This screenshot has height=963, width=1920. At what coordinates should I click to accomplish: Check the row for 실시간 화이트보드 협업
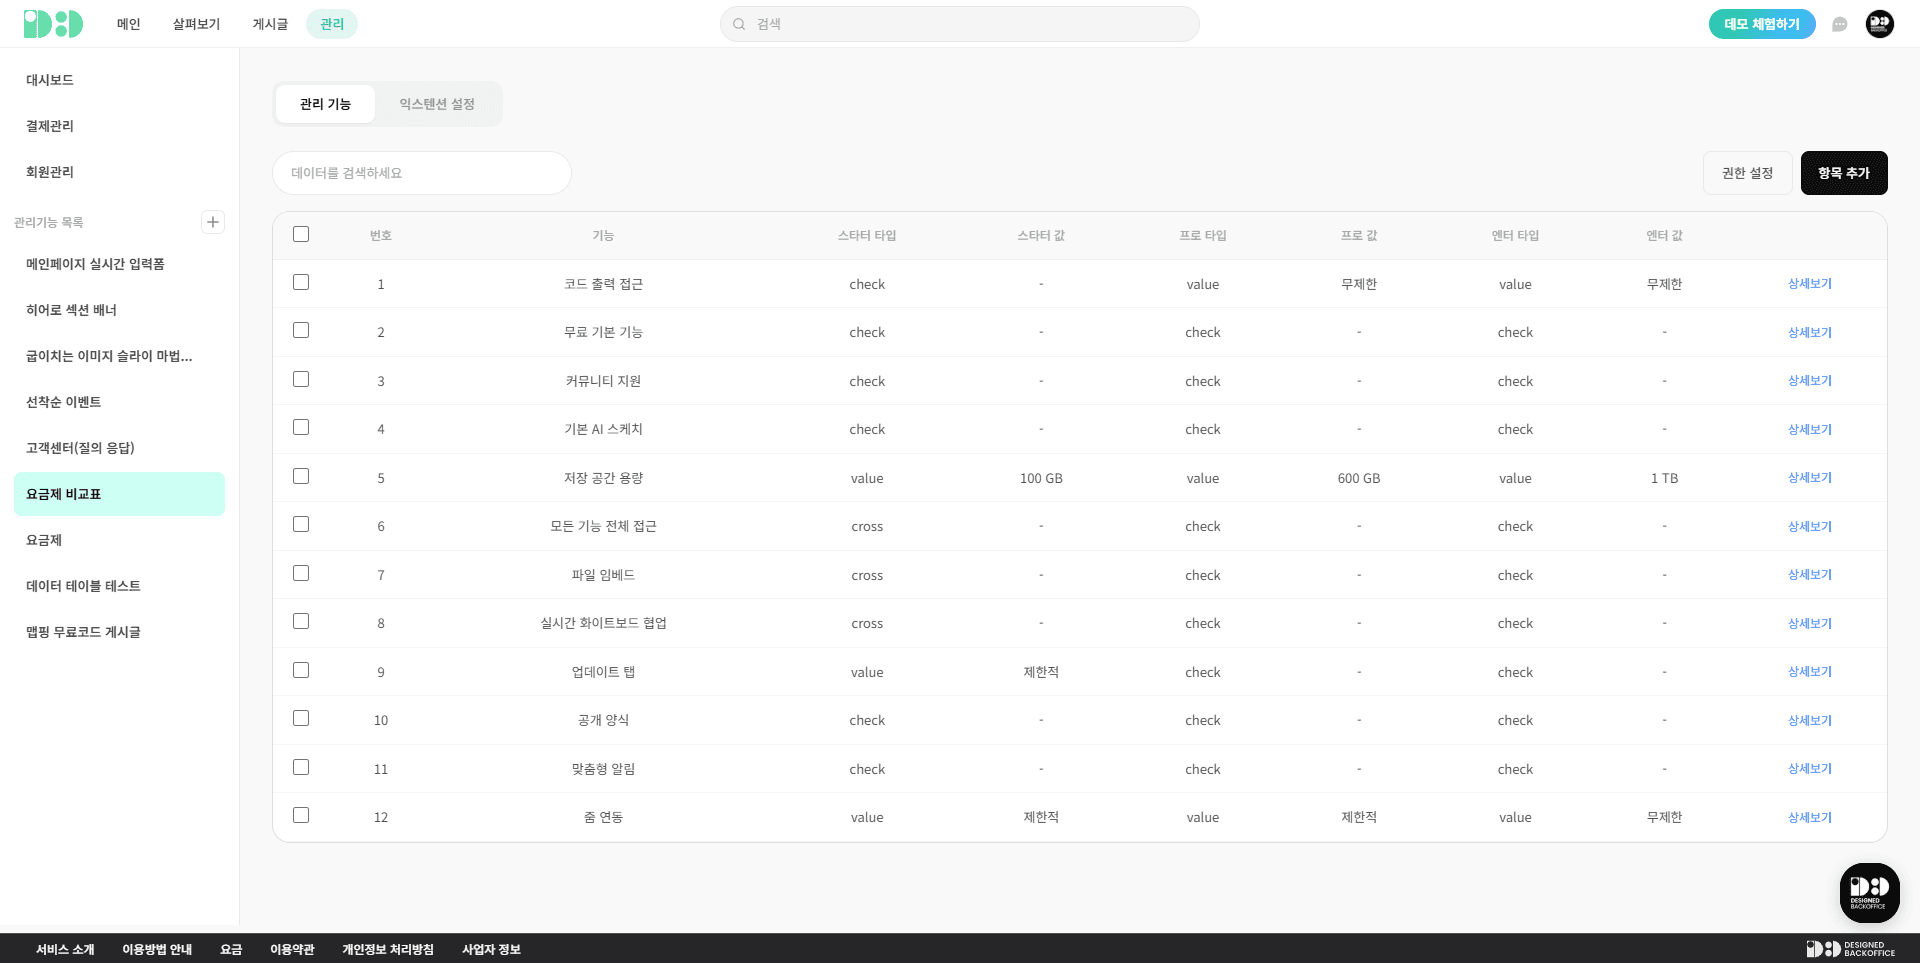[x=301, y=621]
